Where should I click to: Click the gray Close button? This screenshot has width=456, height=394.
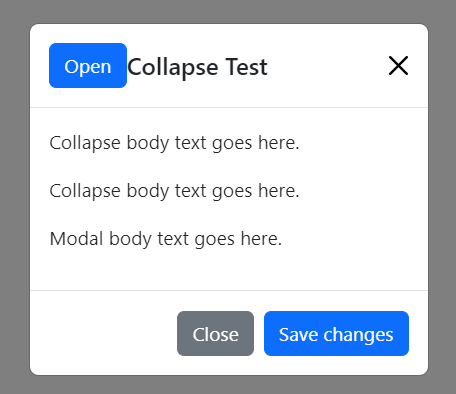point(215,334)
